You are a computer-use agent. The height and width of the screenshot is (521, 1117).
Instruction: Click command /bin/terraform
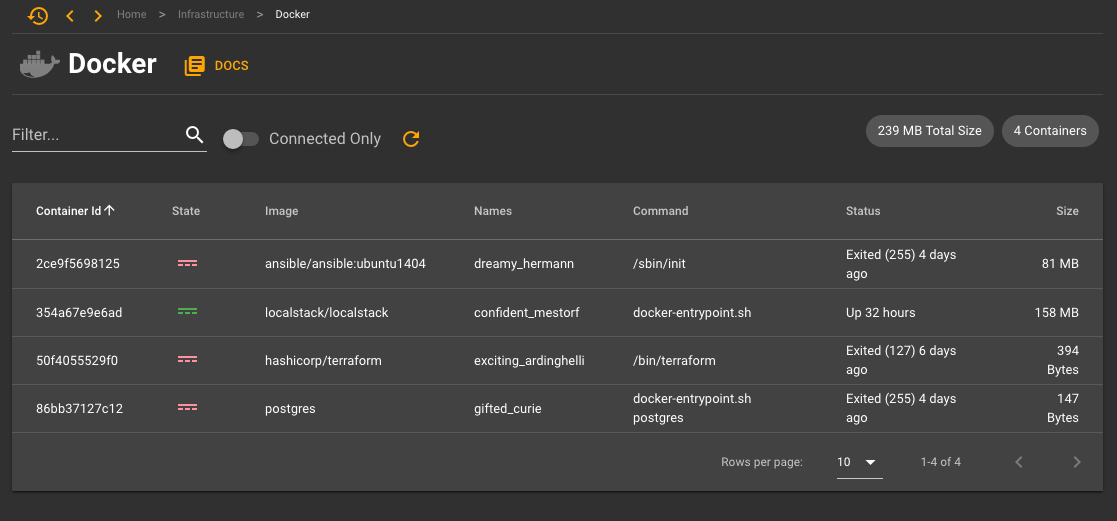coord(674,361)
